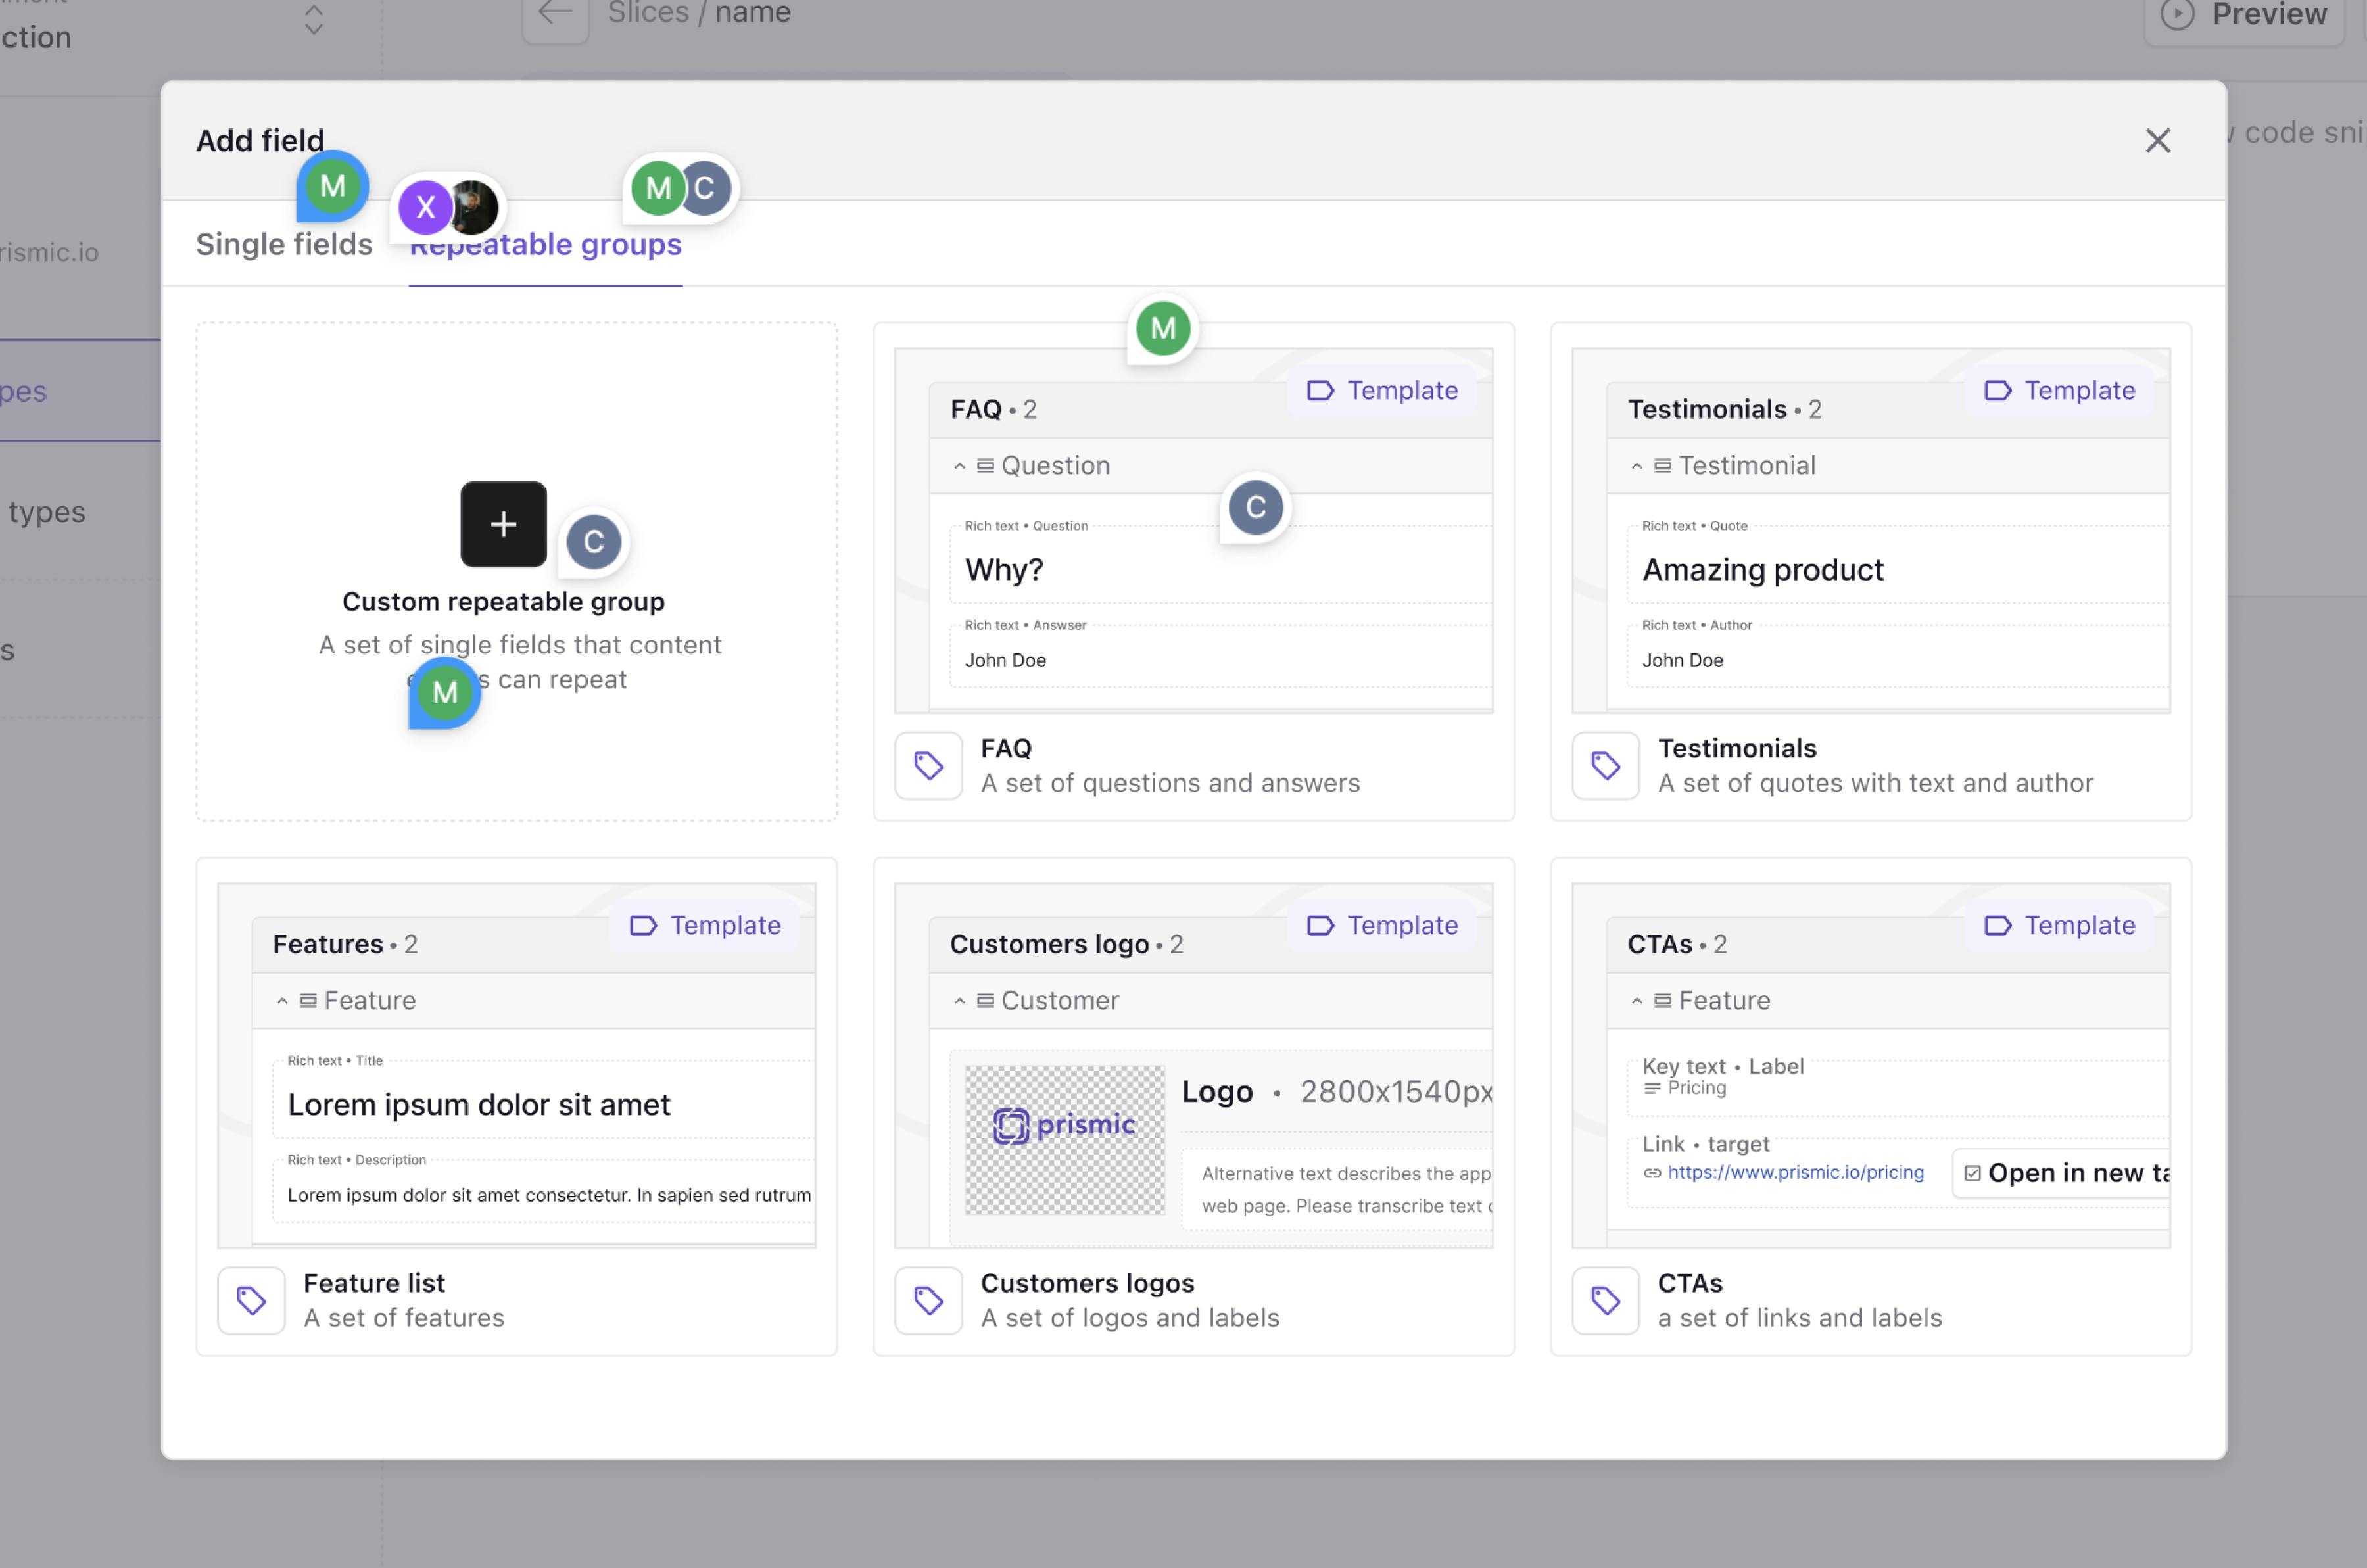
Task: Click the tag icon beside Testimonials
Action: pos(1605,766)
